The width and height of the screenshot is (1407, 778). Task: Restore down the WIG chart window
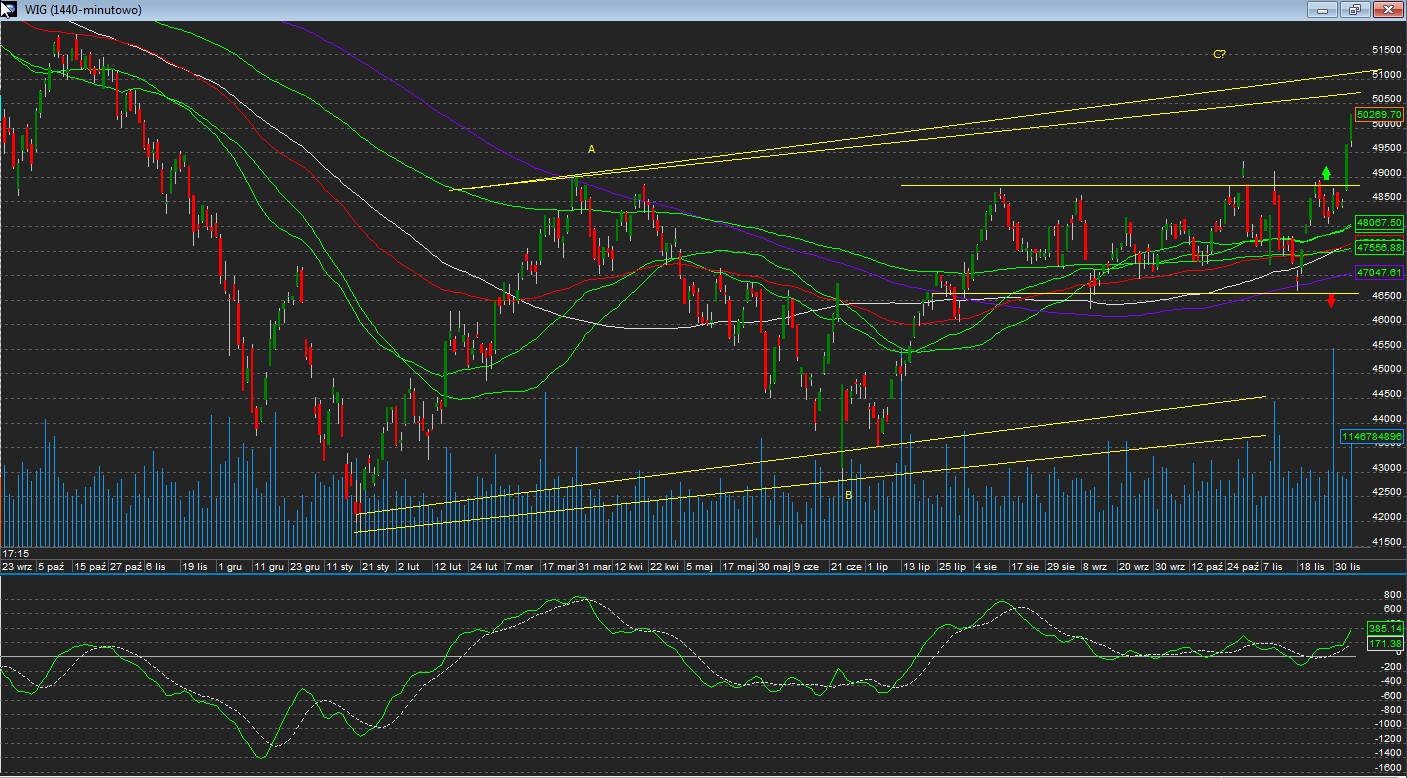click(x=1354, y=9)
